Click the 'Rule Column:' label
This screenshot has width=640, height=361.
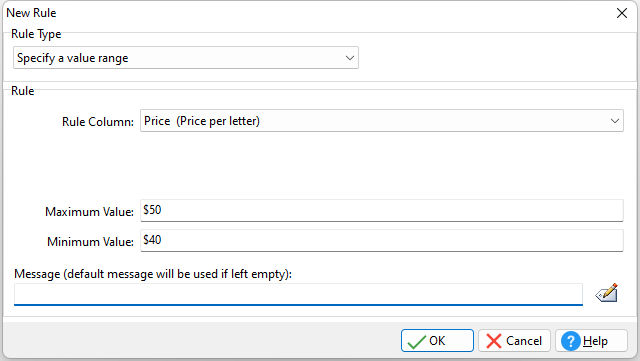(98, 122)
